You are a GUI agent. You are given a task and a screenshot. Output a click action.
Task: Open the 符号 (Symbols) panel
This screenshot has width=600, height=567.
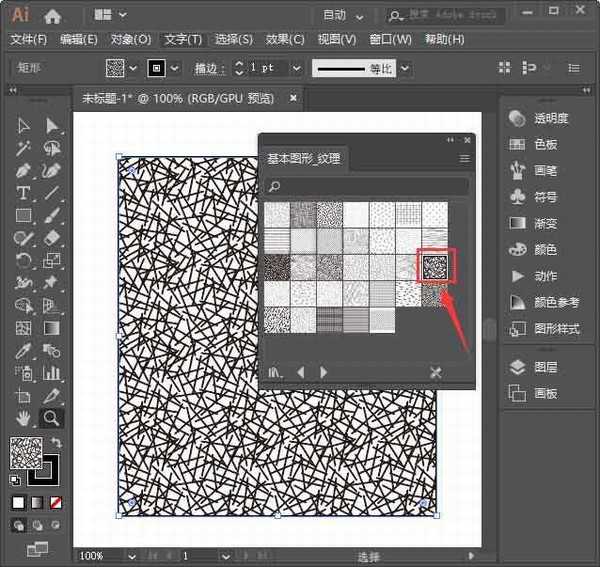pyautogui.click(x=546, y=197)
